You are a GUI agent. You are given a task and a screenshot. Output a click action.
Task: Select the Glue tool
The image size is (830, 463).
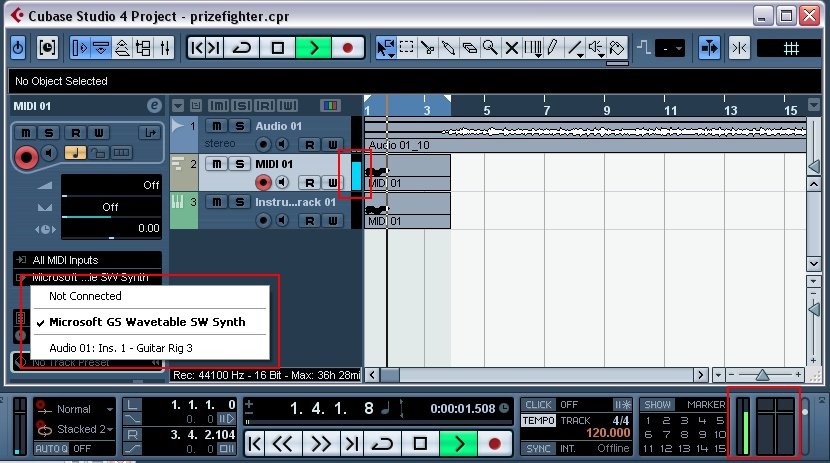coord(448,48)
